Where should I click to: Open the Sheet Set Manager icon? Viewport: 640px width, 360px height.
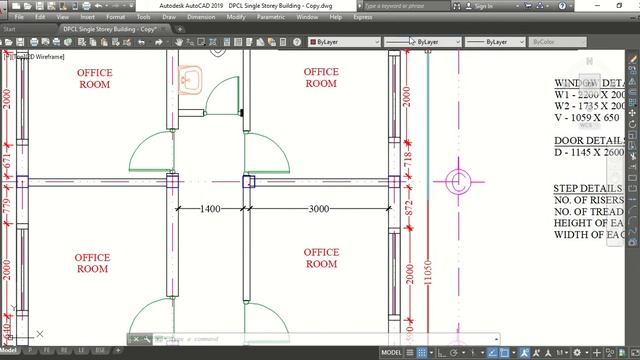pos(260,42)
